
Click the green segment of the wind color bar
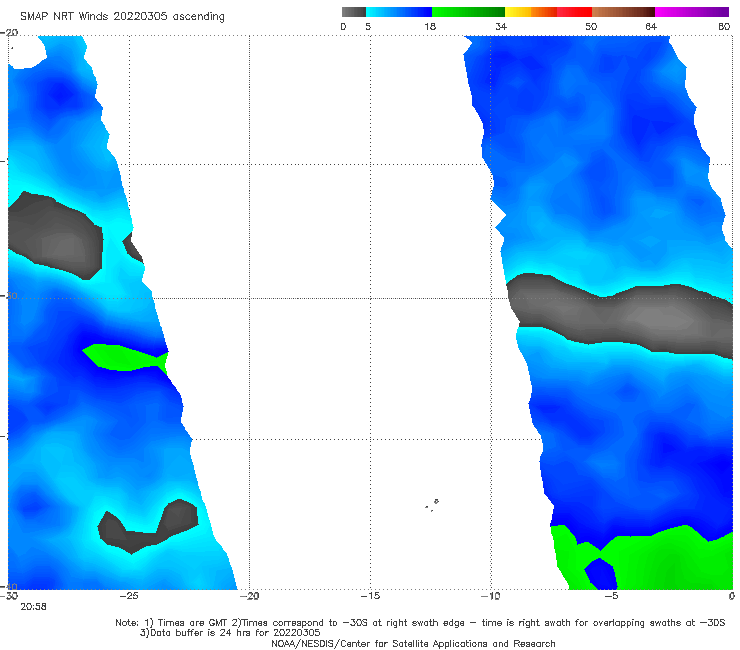468,12
